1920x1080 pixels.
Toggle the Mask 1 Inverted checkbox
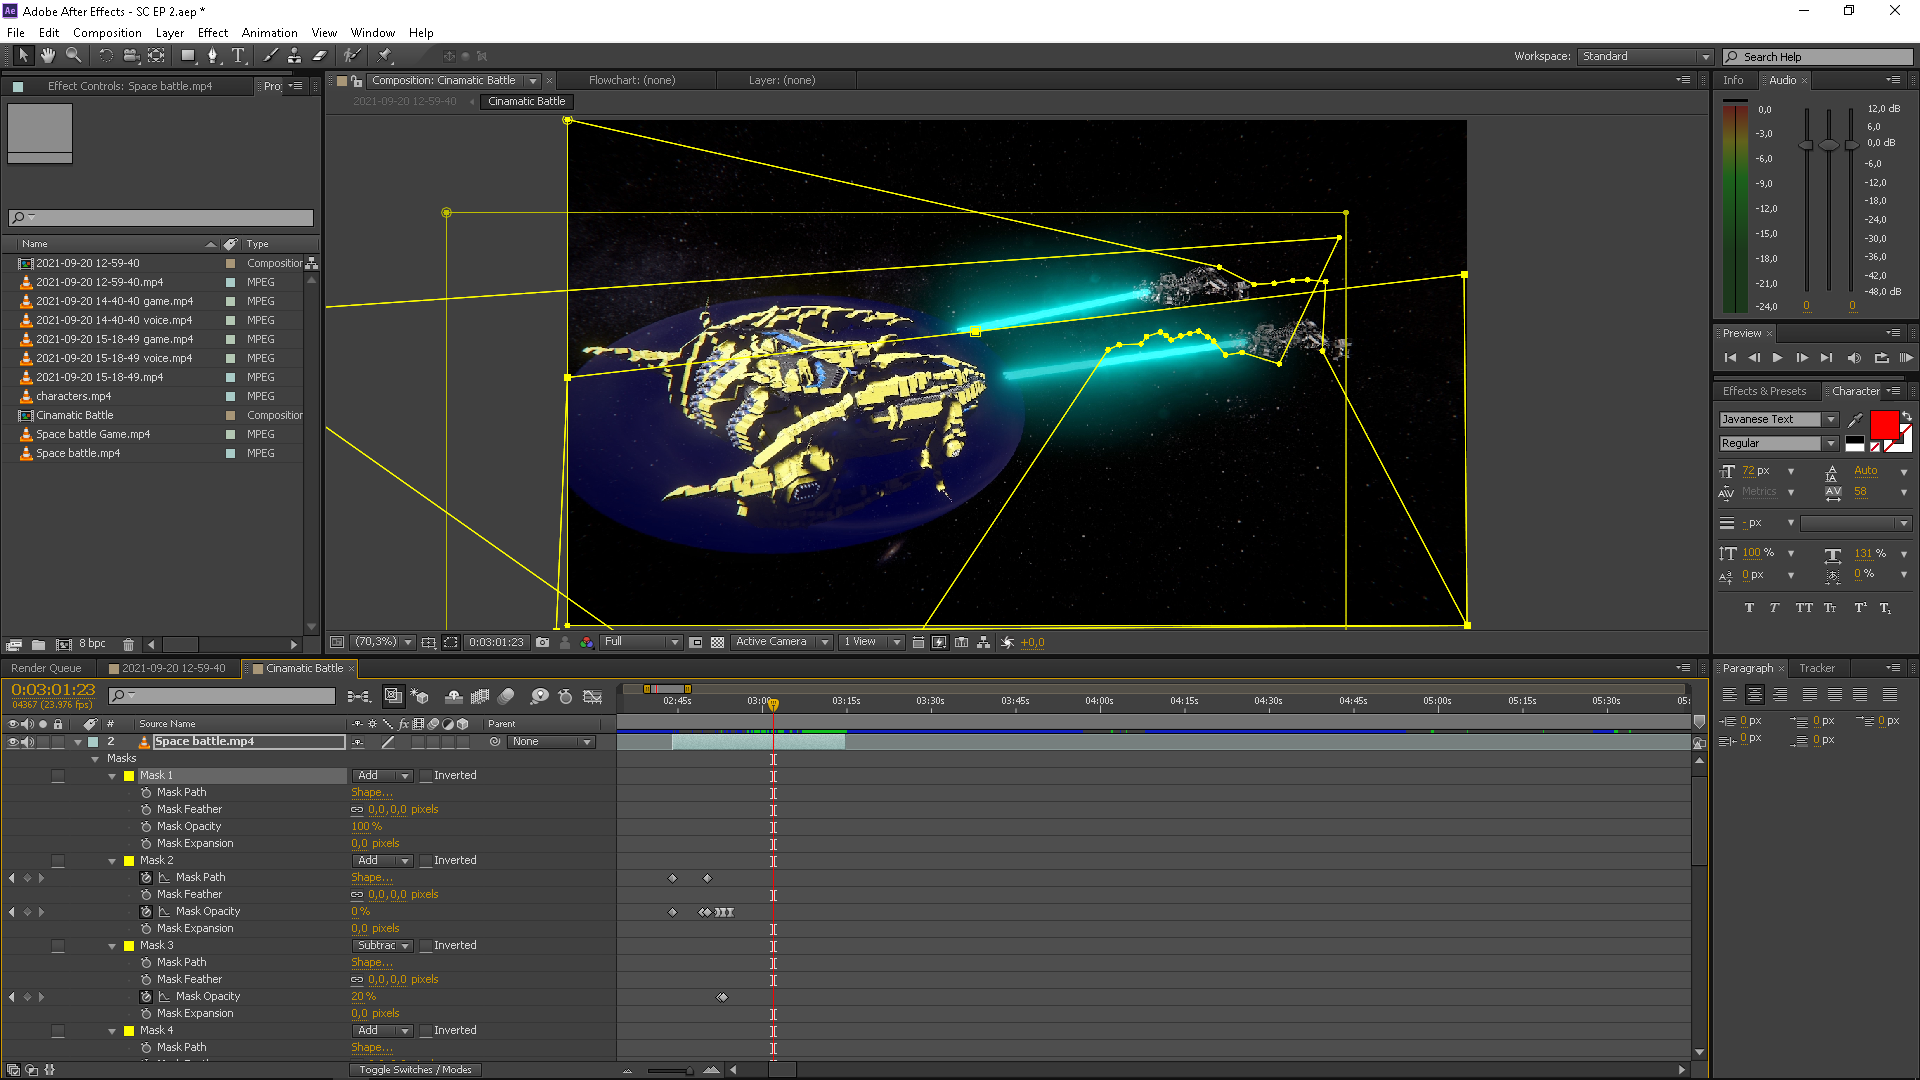pos(426,776)
